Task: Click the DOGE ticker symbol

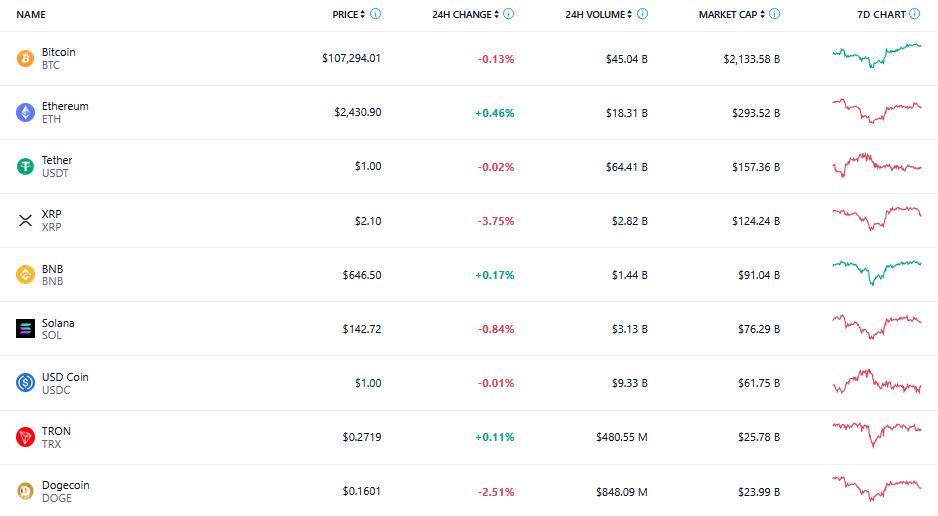Action: (56, 498)
